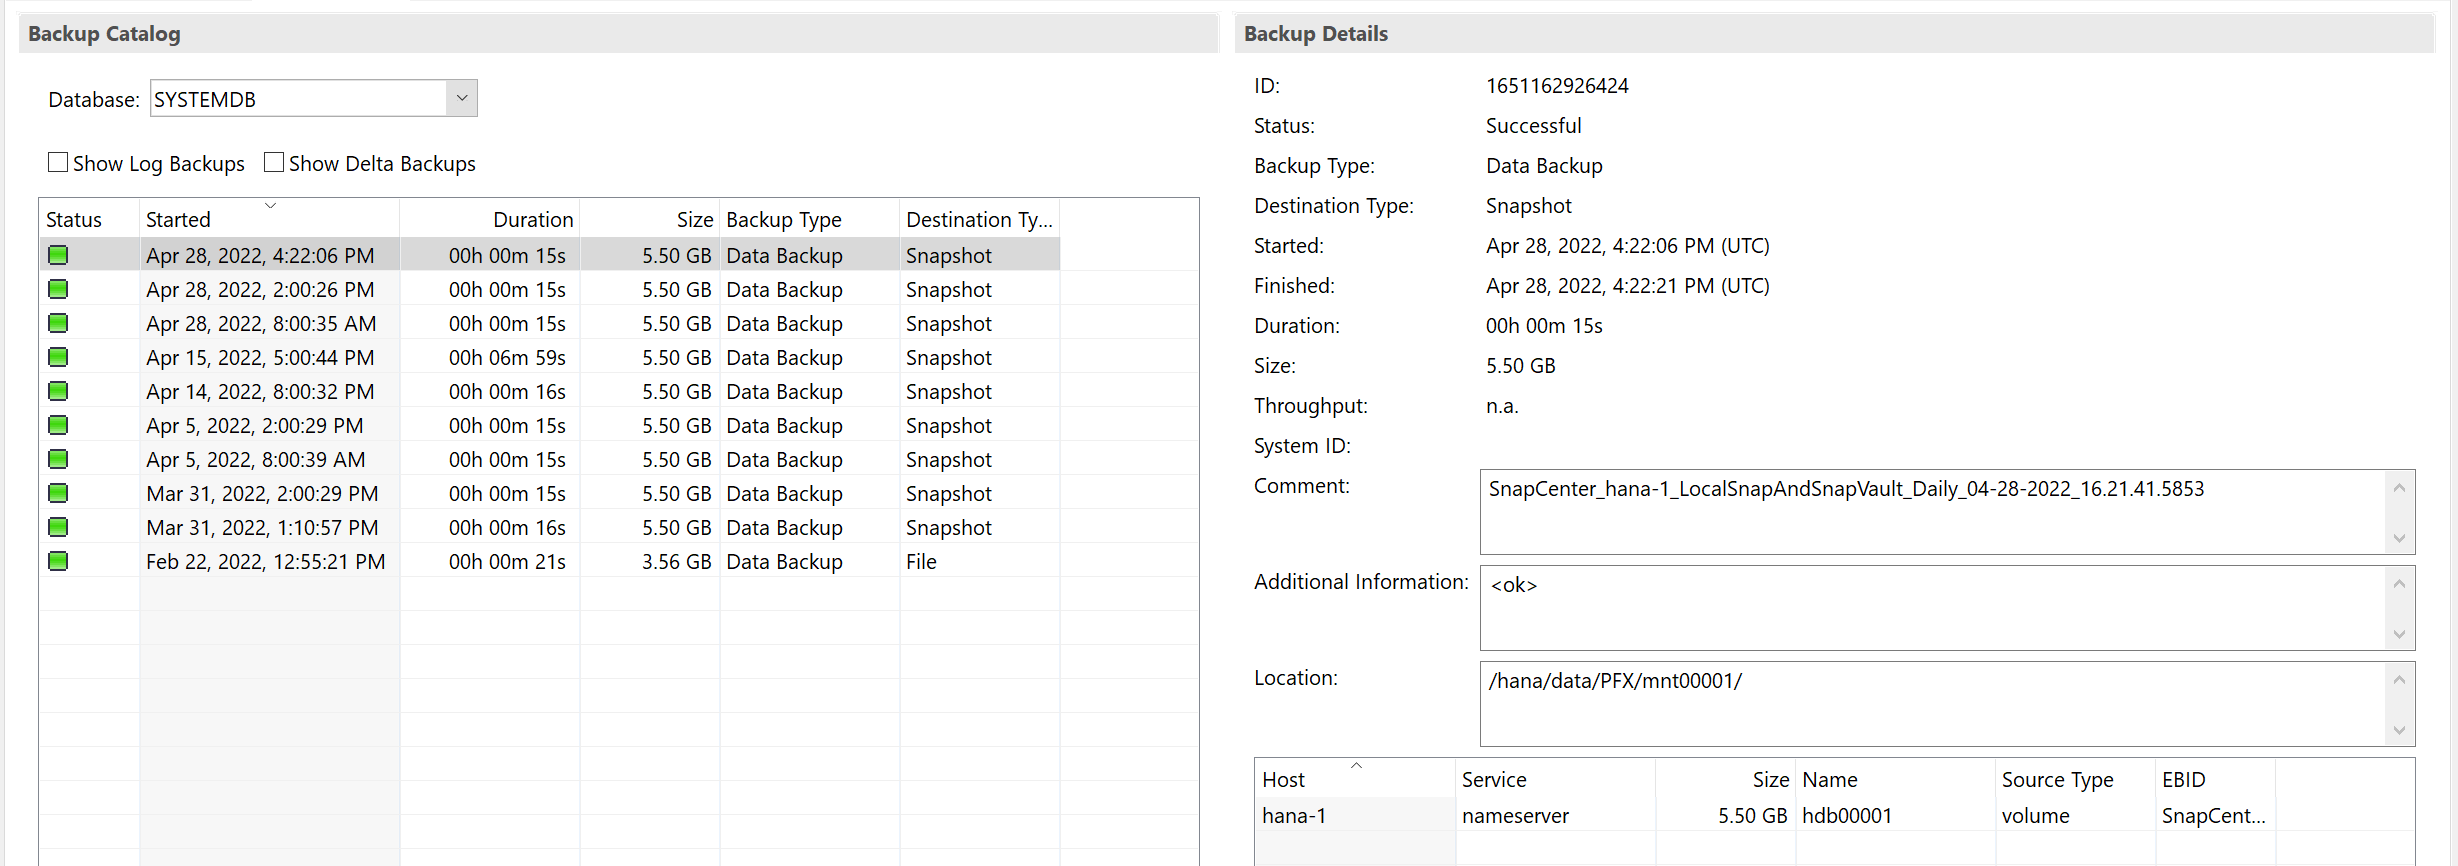Open the Database SYSTEMDB dropdown
The width and height of the screenshot is (2458, 866).
461,99
